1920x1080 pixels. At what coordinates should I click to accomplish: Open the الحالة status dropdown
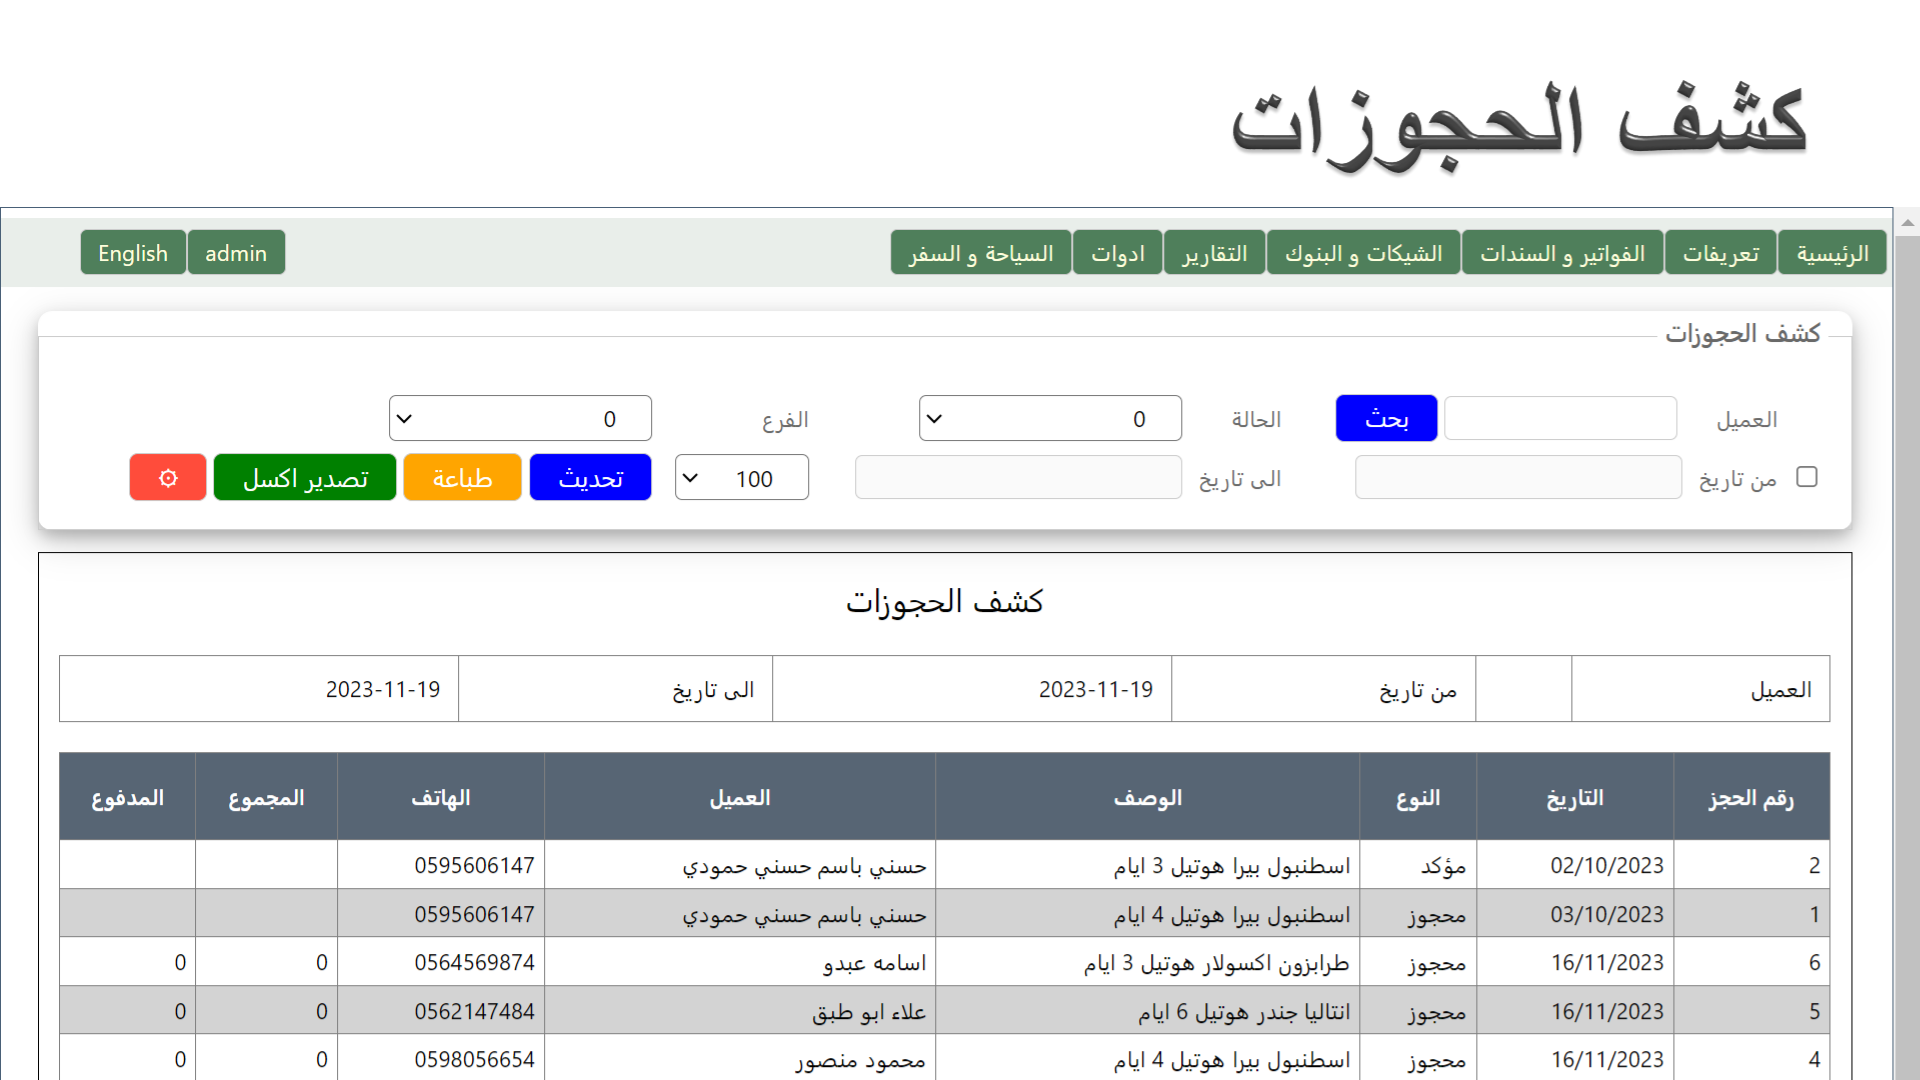(x=1049, y=419)
